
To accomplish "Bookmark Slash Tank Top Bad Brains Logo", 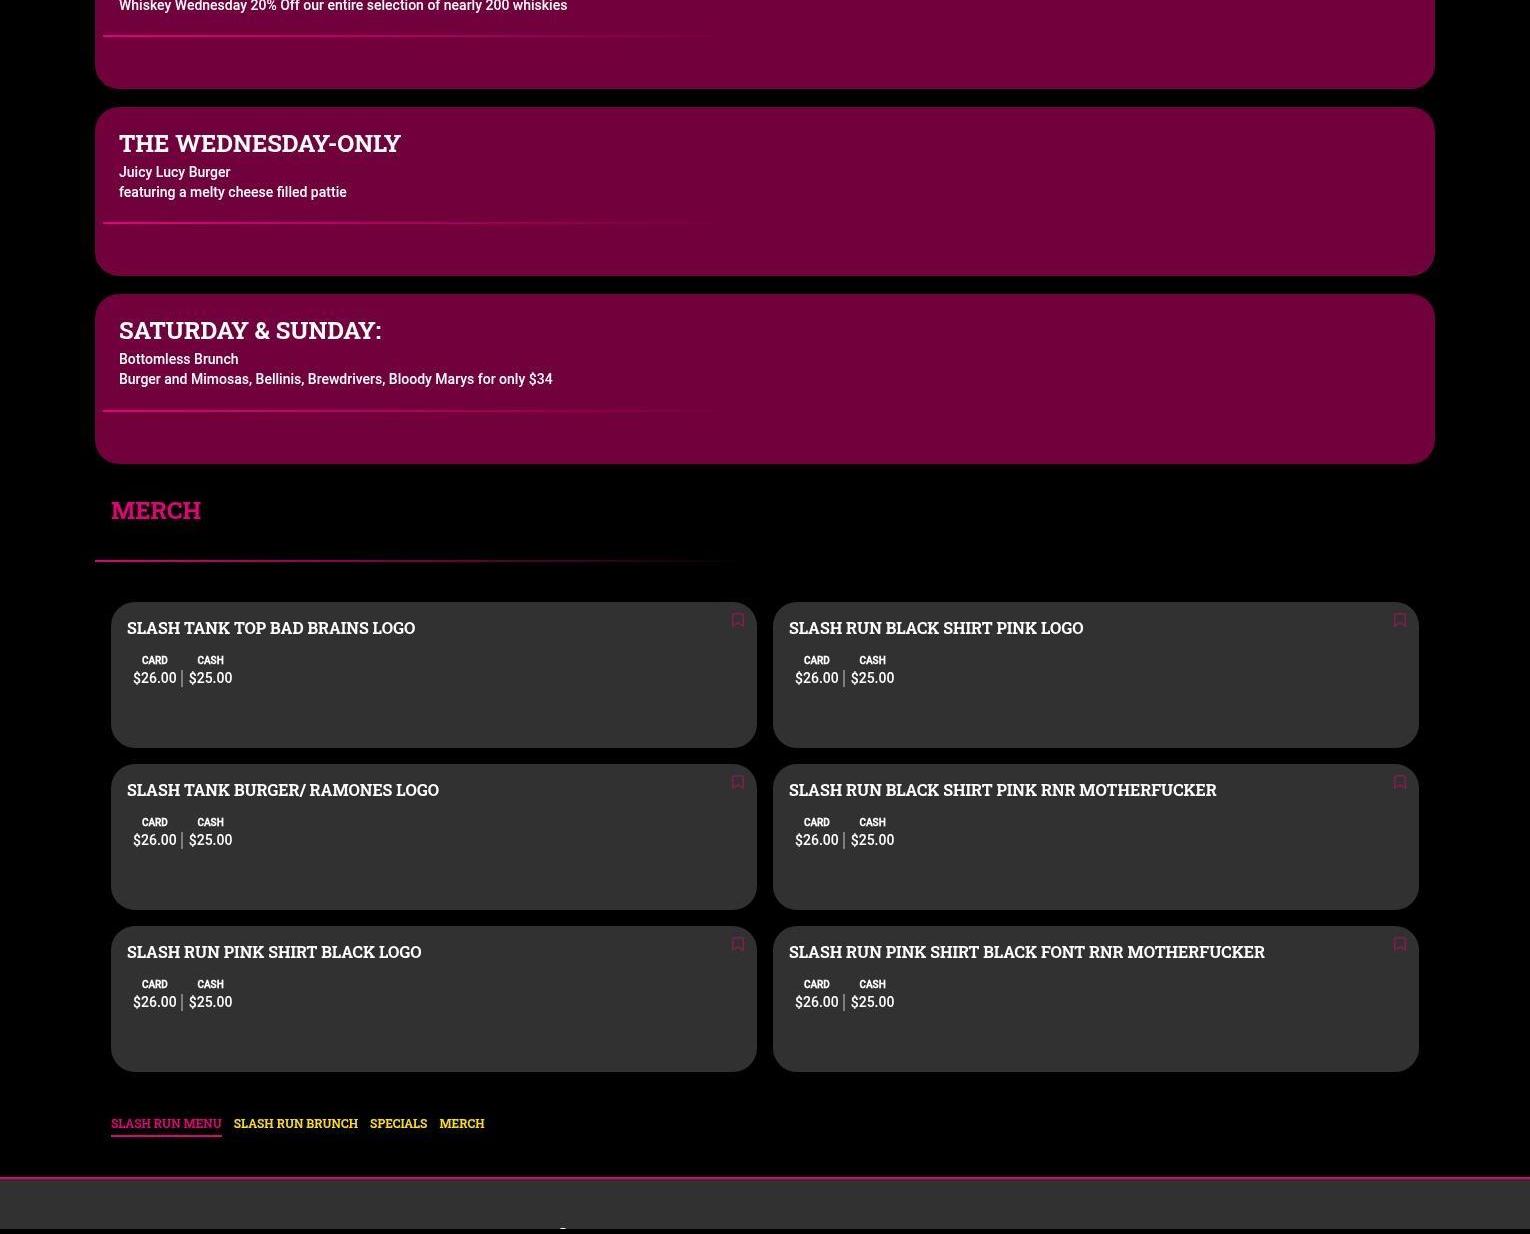I will tap(738, 620).
